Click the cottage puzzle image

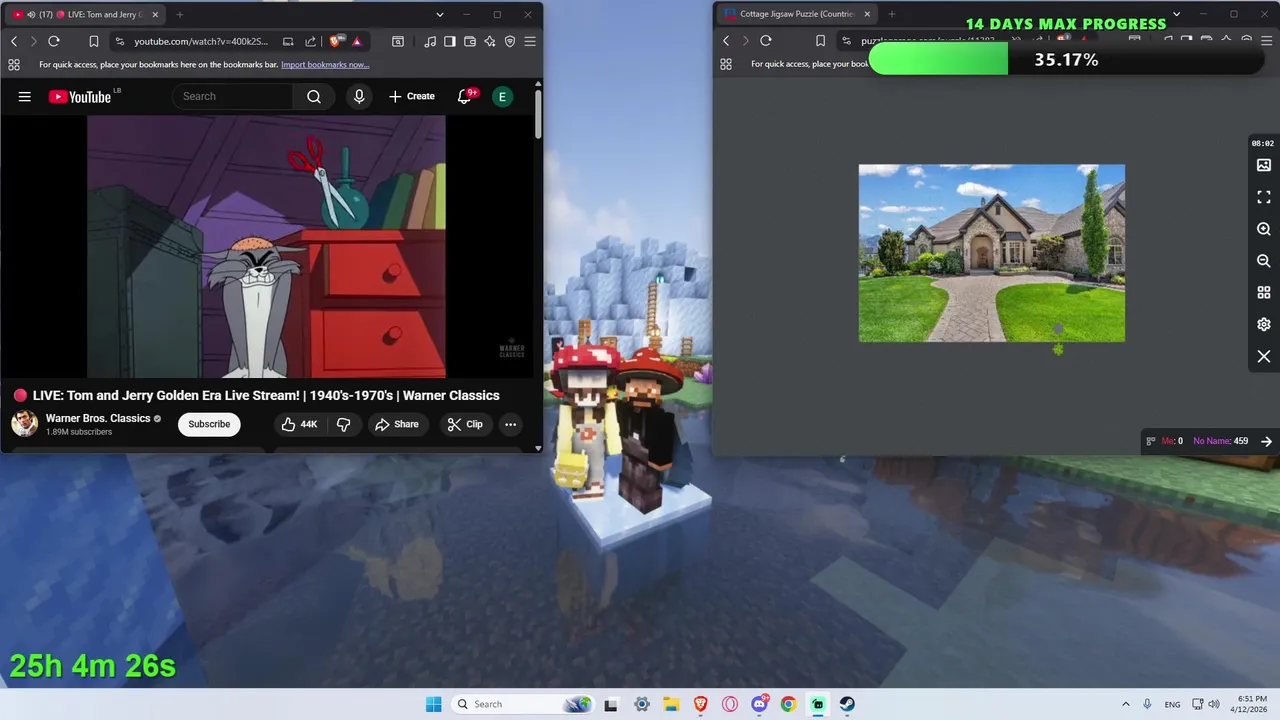click(x=992, y=253)
